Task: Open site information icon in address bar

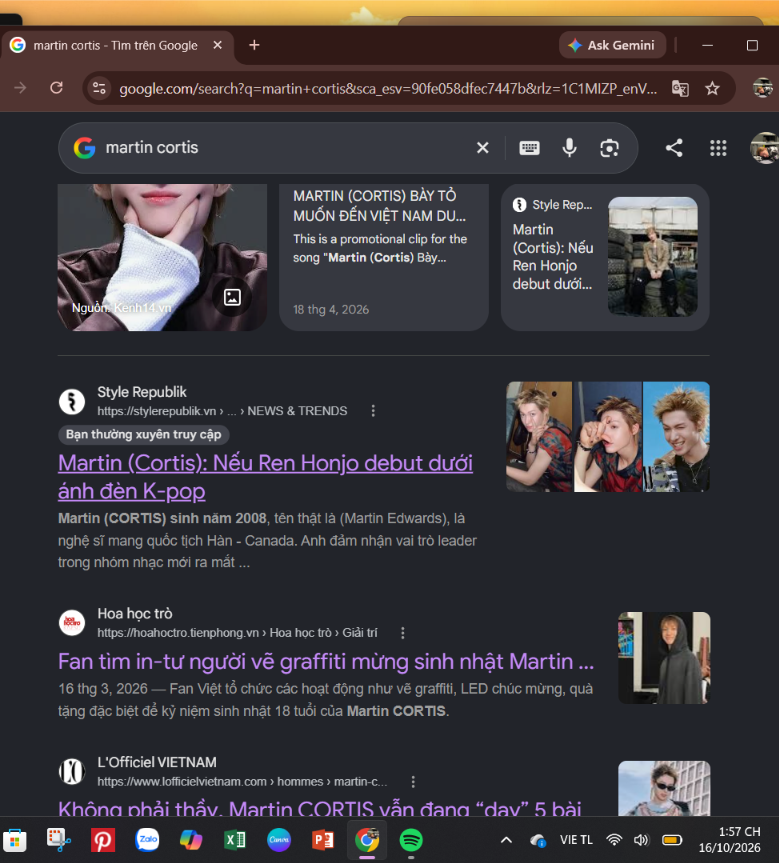Action: (x=99, y=88)
